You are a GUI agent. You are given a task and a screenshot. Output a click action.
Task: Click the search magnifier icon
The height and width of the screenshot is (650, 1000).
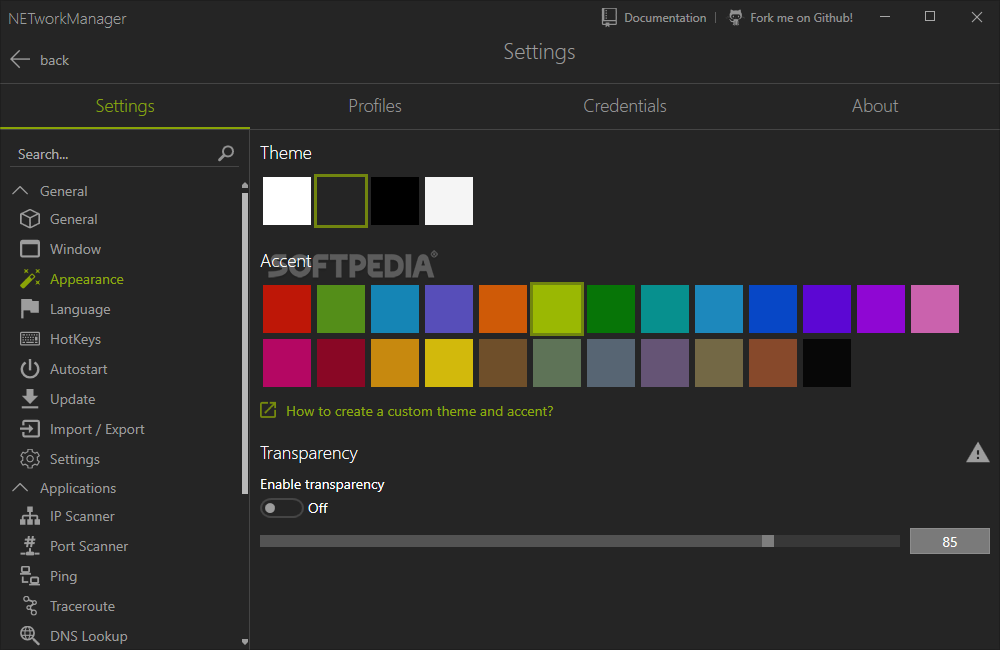click(226, 153)
